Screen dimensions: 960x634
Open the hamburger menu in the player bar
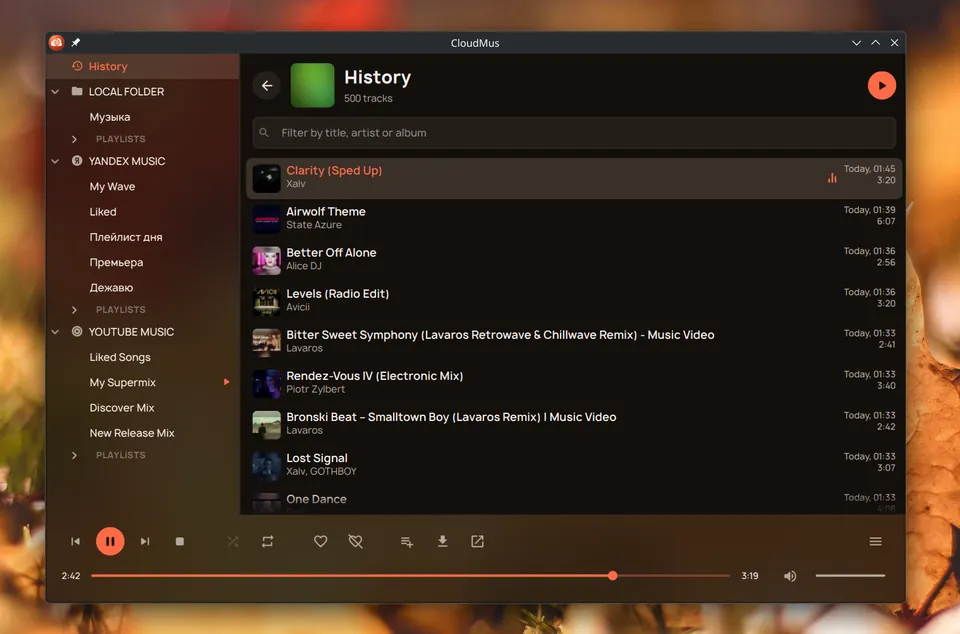tap(876, 542)
